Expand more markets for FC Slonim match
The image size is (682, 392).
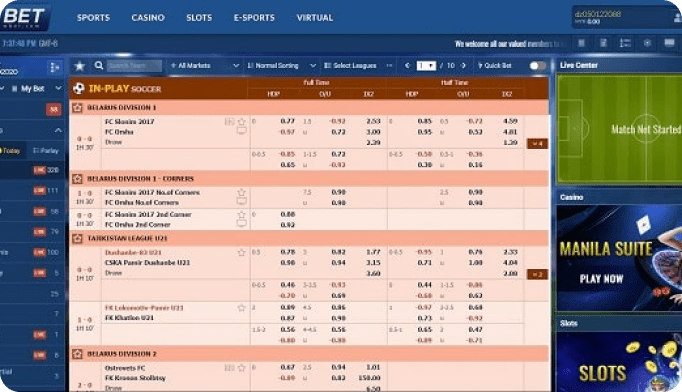pos(537,144)
